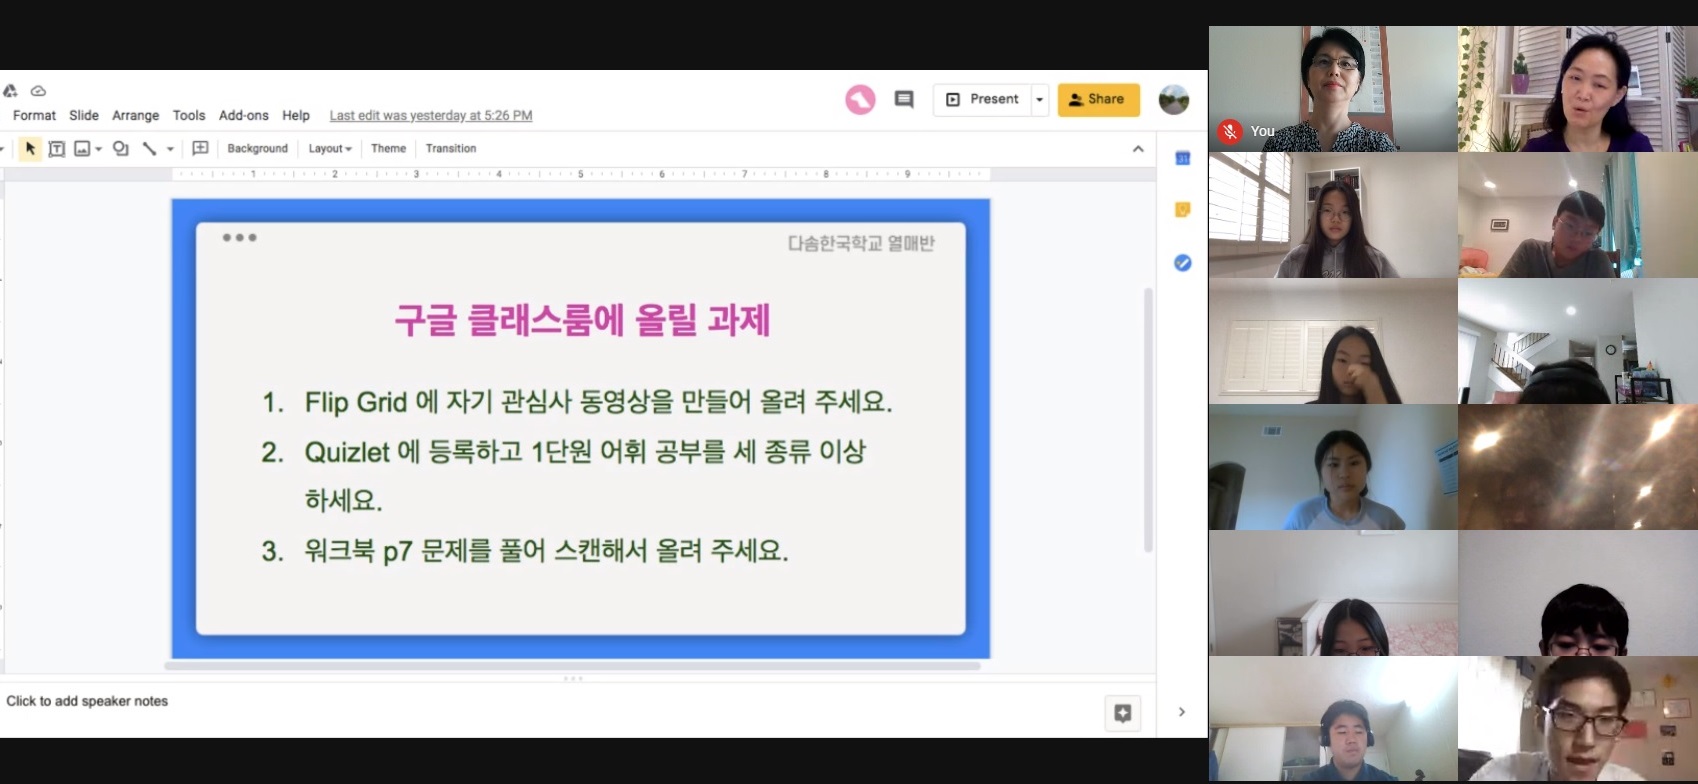The width and height of the screenshot is (1698, 784).
Task: Click the yellow Share button
Action: pyautogui.click(x=1098, y=99)
